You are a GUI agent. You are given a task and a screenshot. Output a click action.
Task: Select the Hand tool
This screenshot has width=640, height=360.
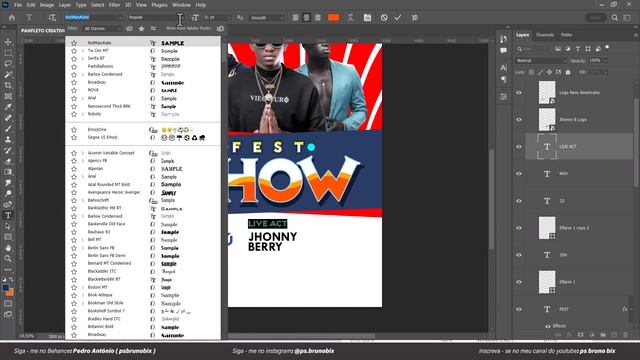point(8,248)
